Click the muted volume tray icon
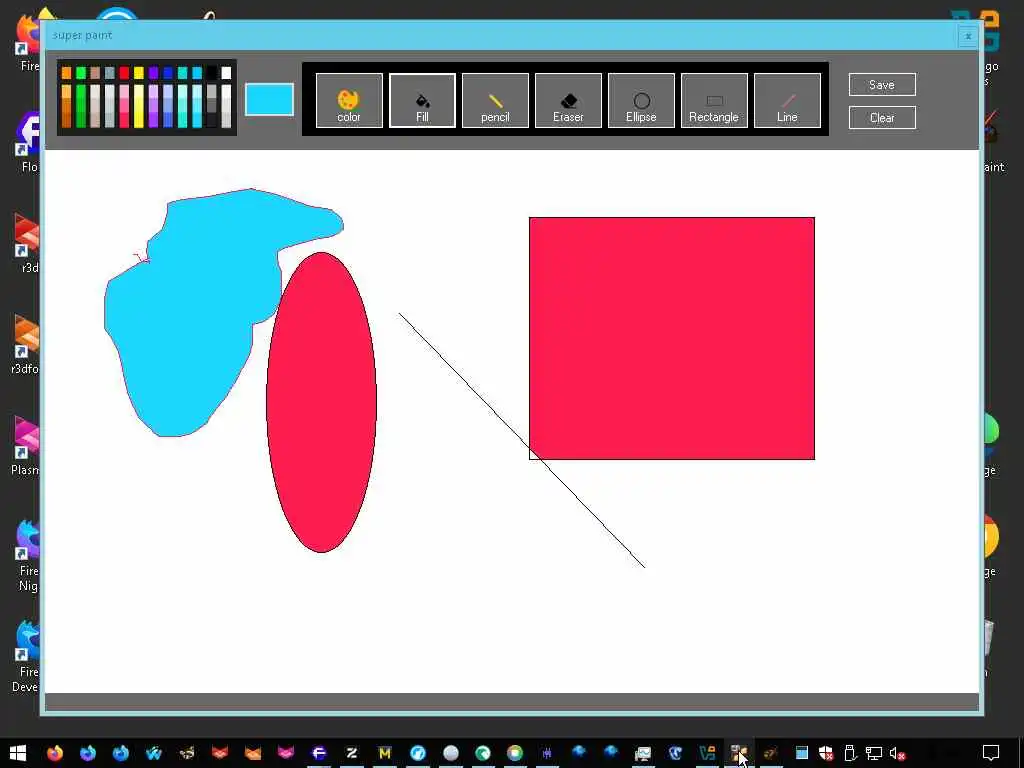The image size is (1024, 768). coord(897,754)
